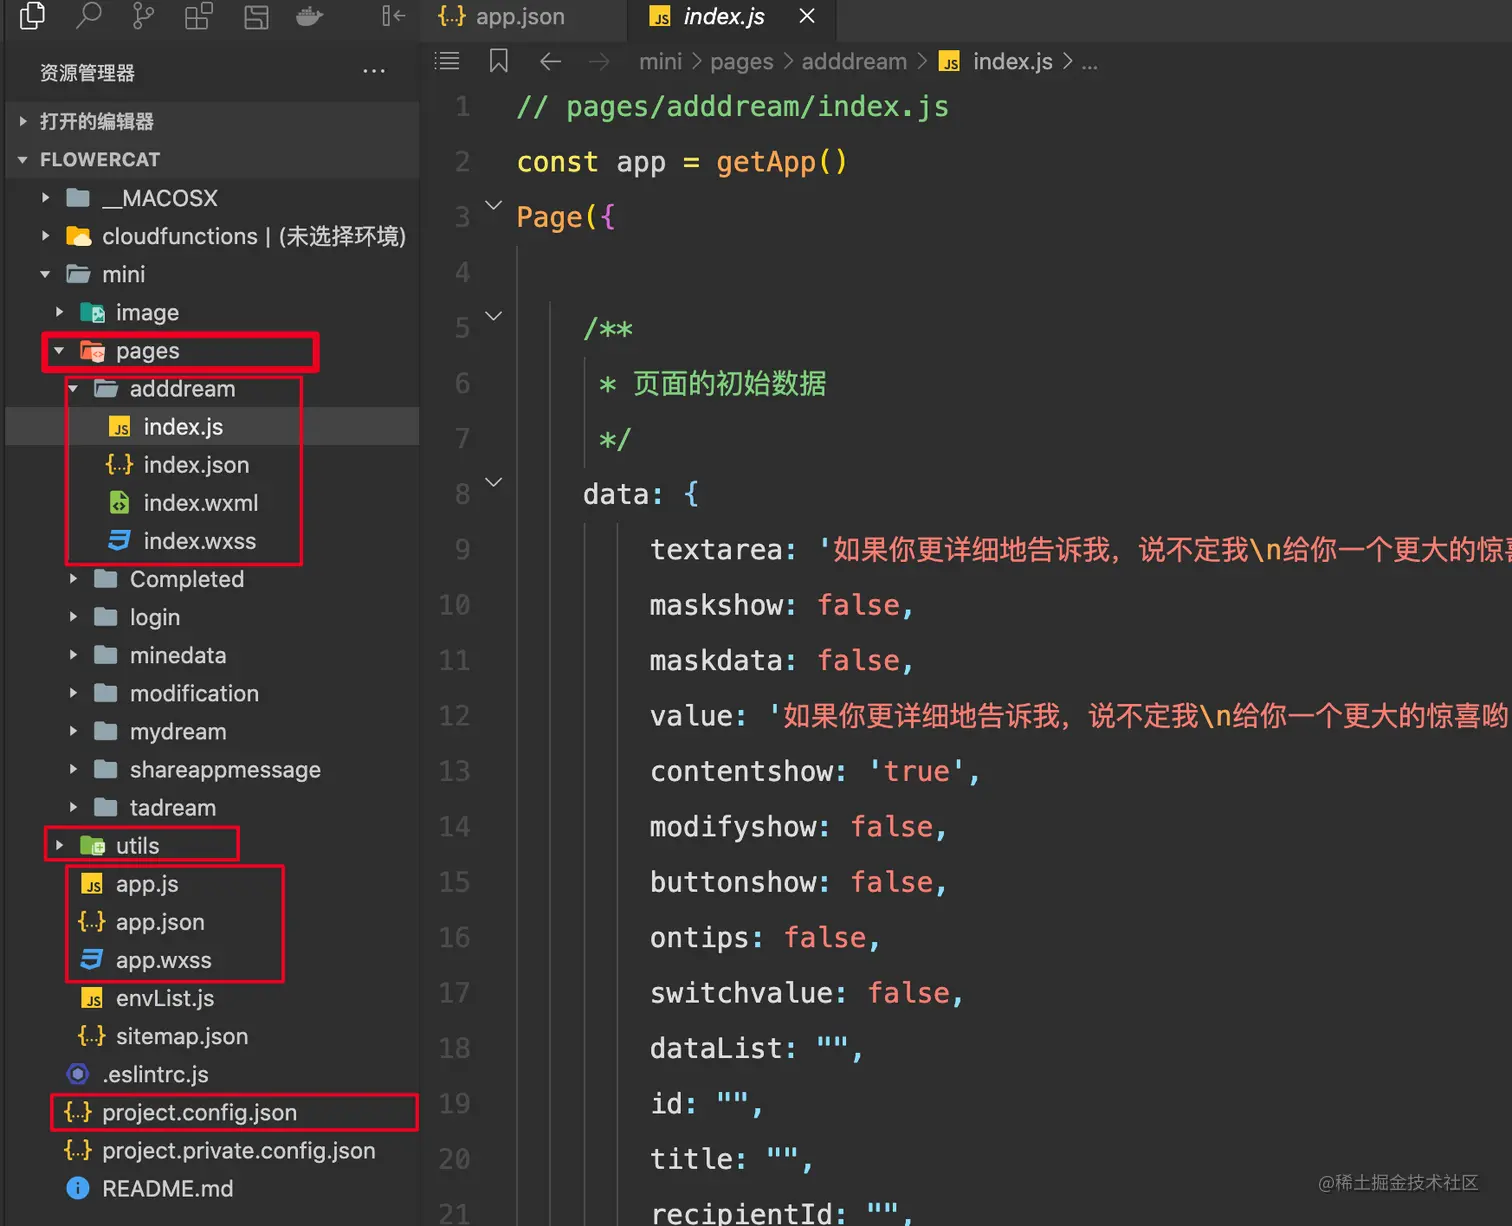The width and height of the screenshot is (1512, 1226).
Task: Click the adddream breadcrumb segment
Action: click(854, 62)
